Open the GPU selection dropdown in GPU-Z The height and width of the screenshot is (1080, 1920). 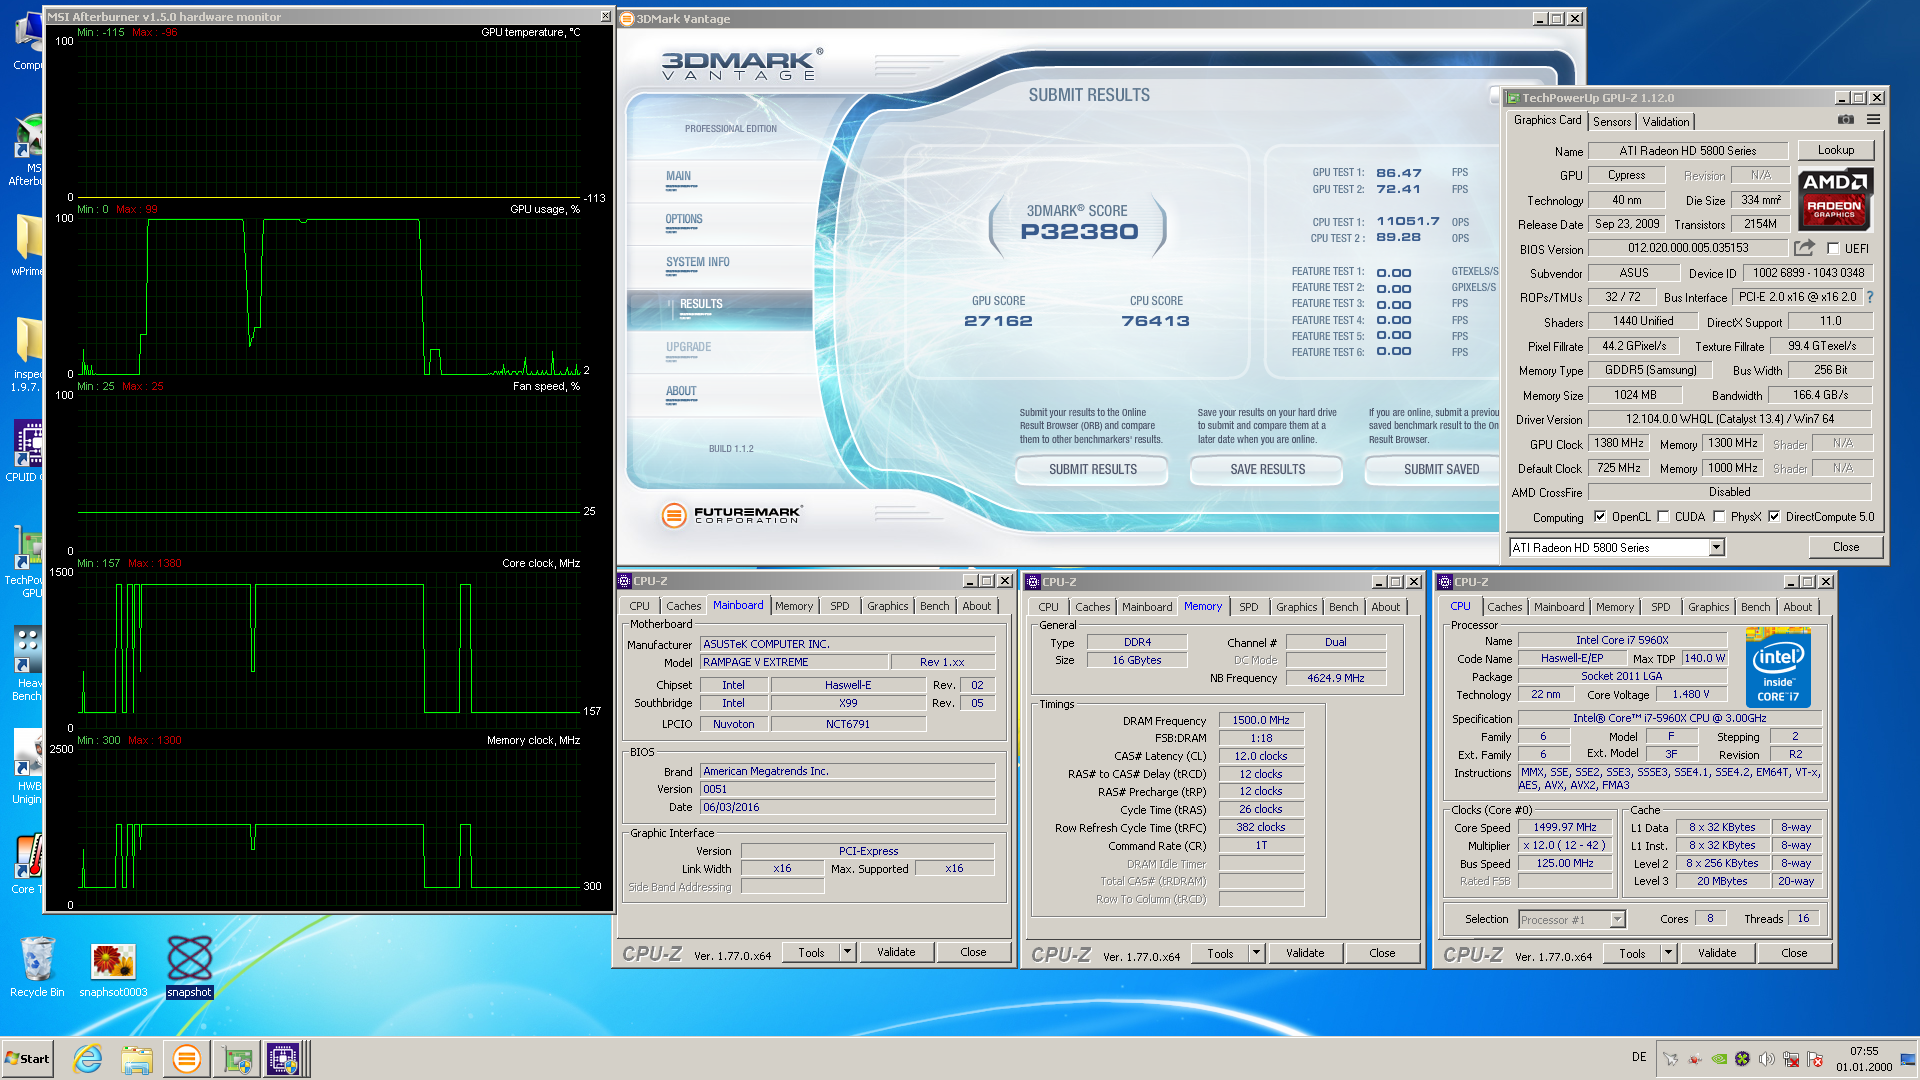1716,547
